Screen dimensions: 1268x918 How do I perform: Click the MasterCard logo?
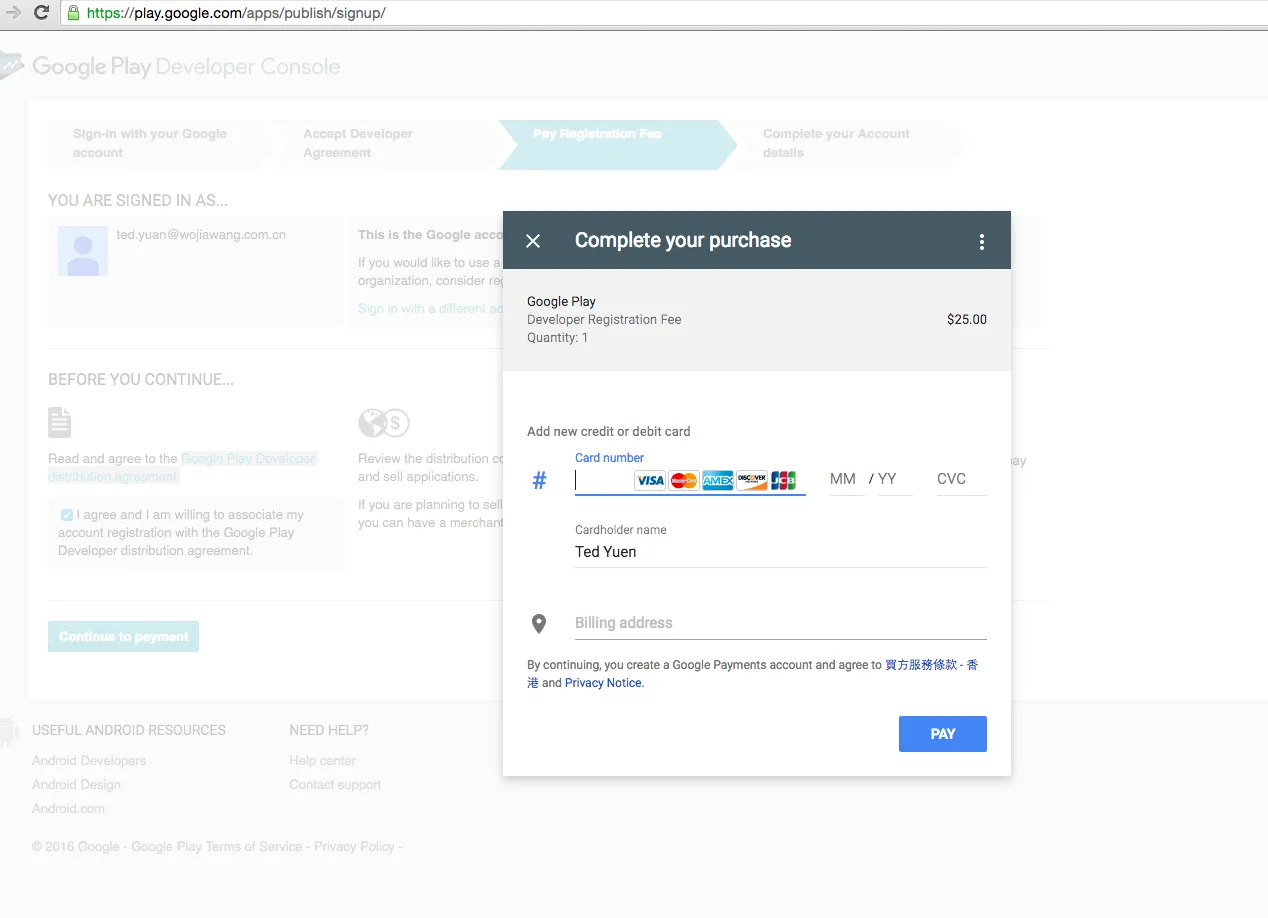click(x=684, y=481)
